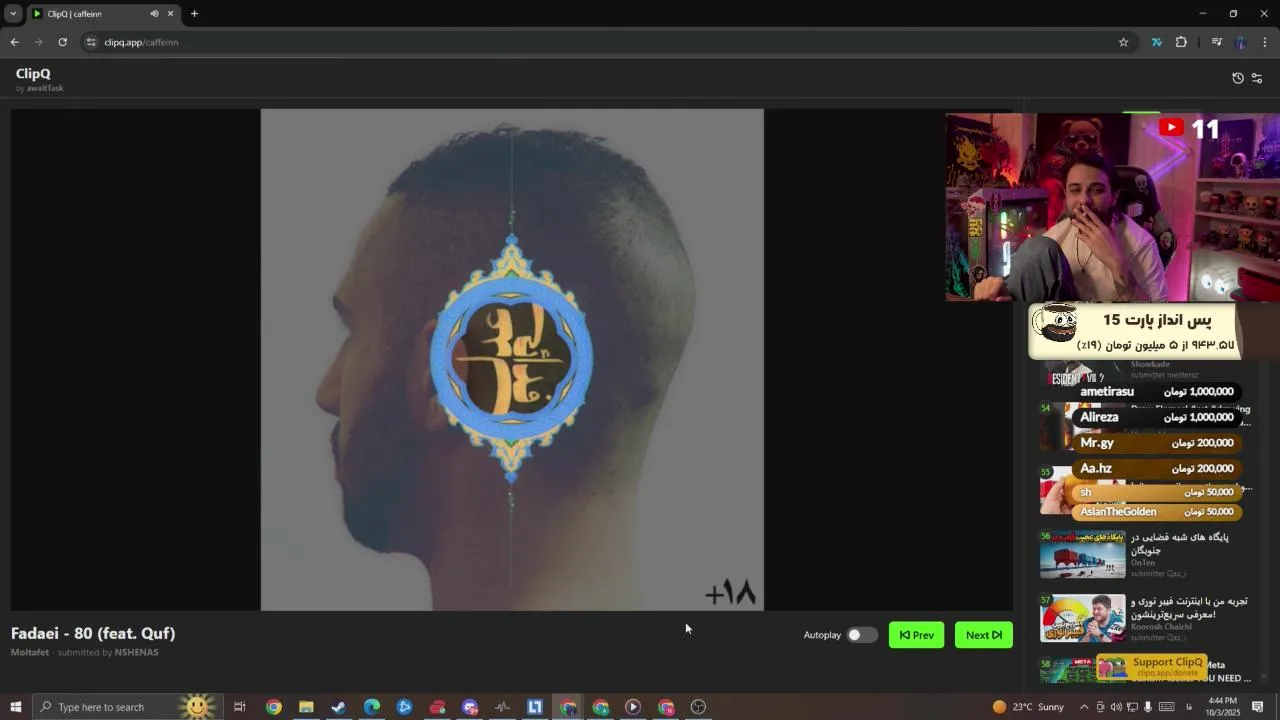Image resolution: width=1280 pixels, height=720 pixels.
Task: Open weather 23°C Sunny widget
Action: [1028, 707]
